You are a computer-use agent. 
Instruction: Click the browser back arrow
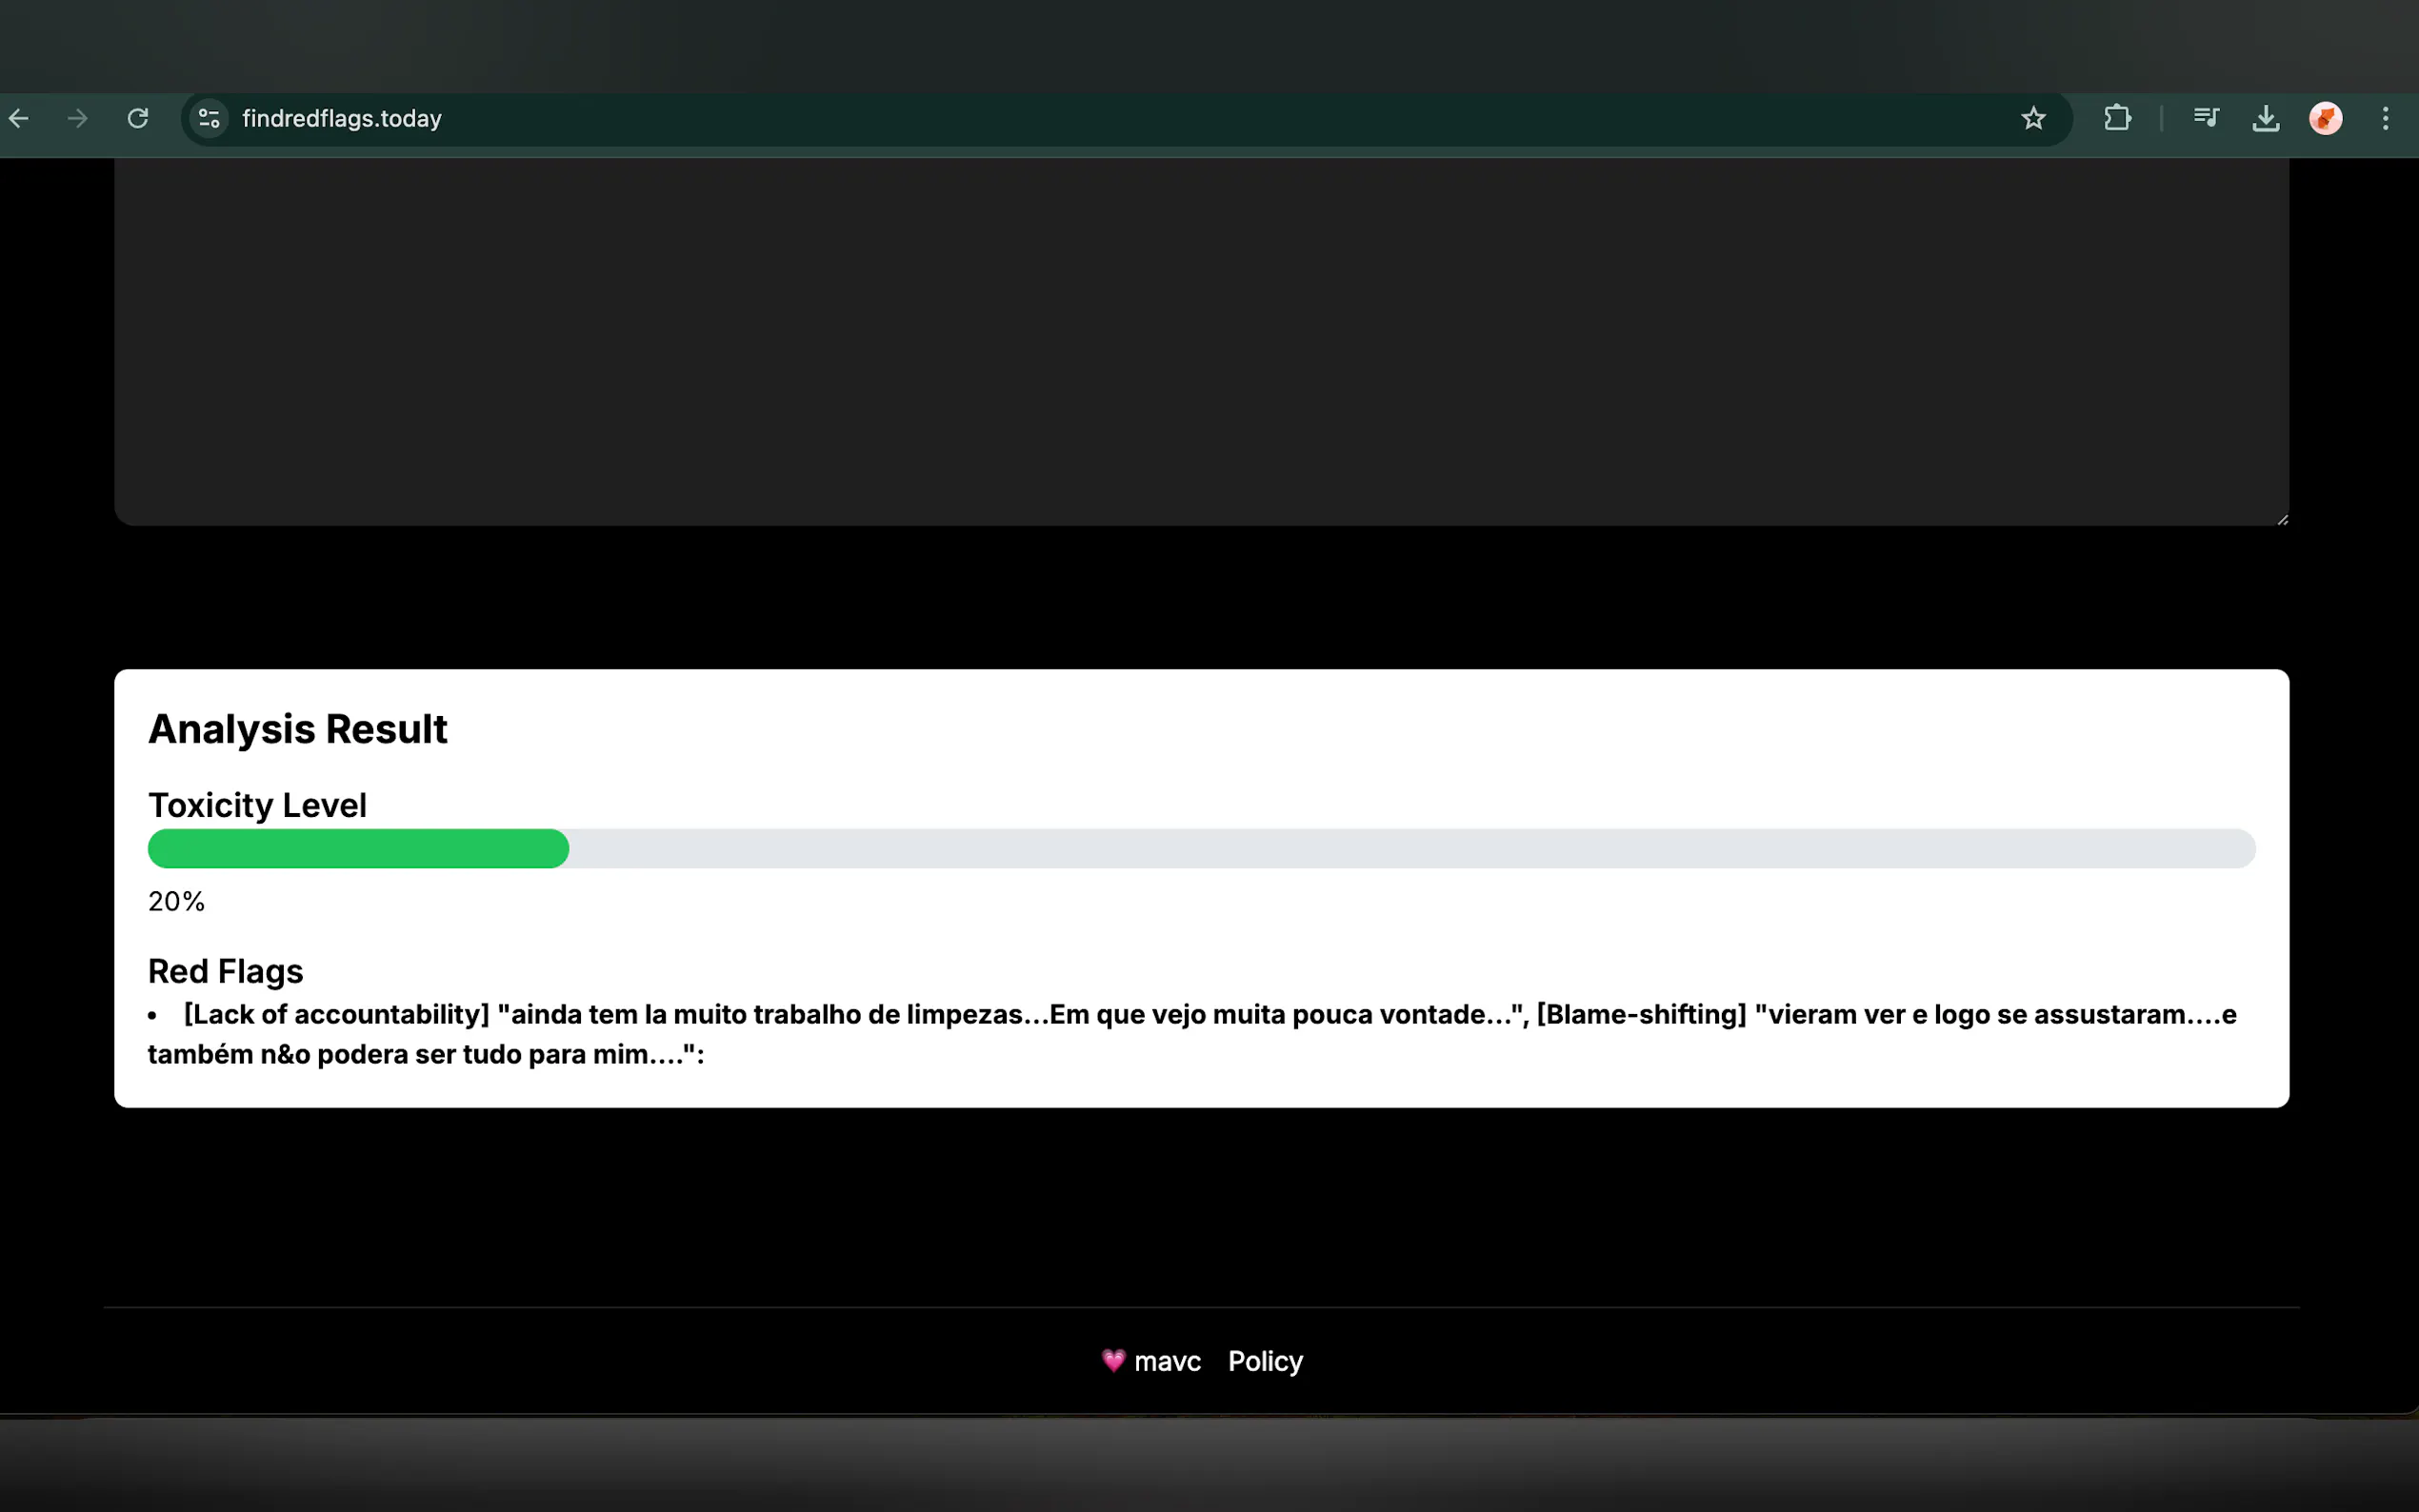19,119
